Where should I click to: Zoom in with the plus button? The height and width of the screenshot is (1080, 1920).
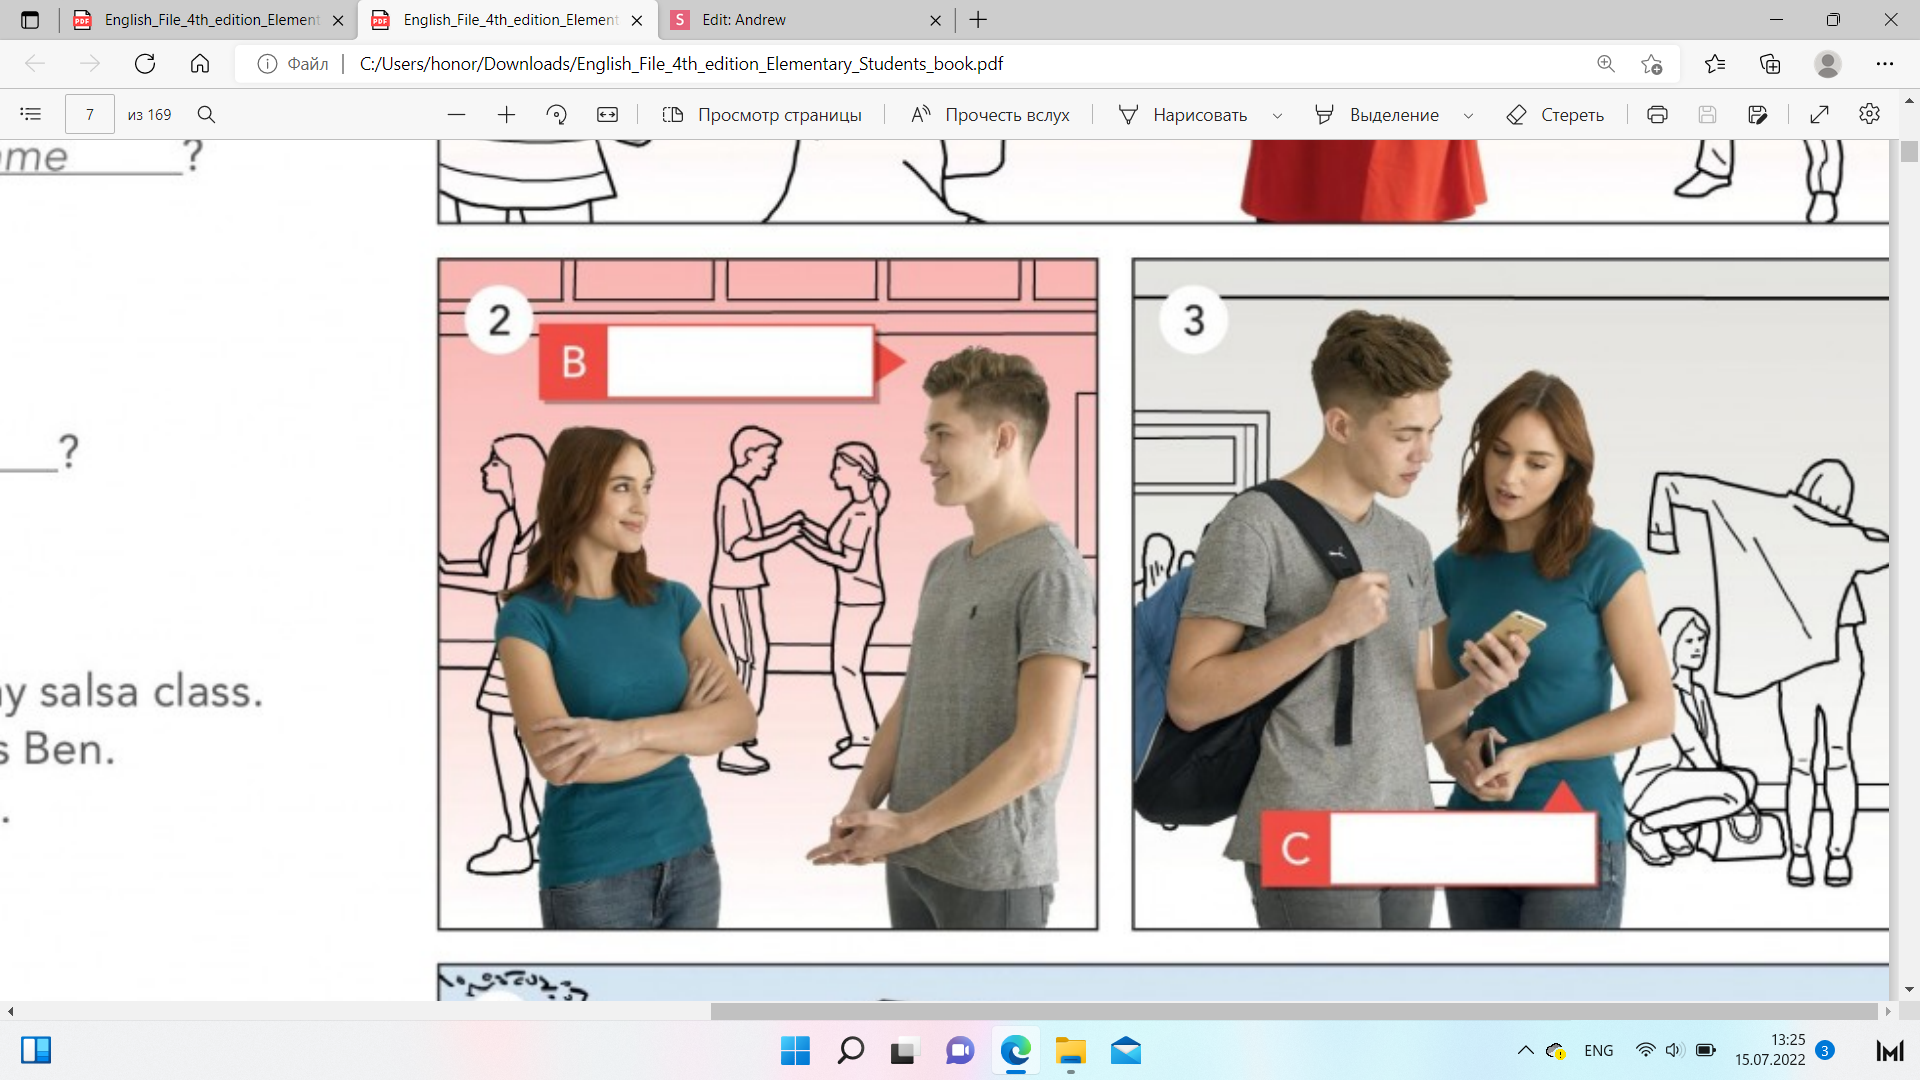tap(506, 115)
